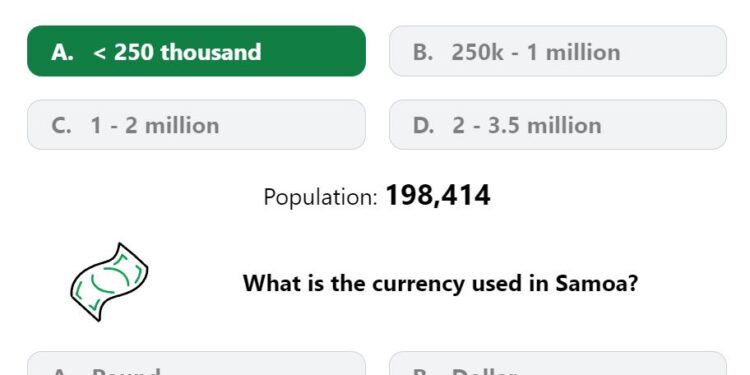Click the word 'currency' in the question

tap(419, 284)
